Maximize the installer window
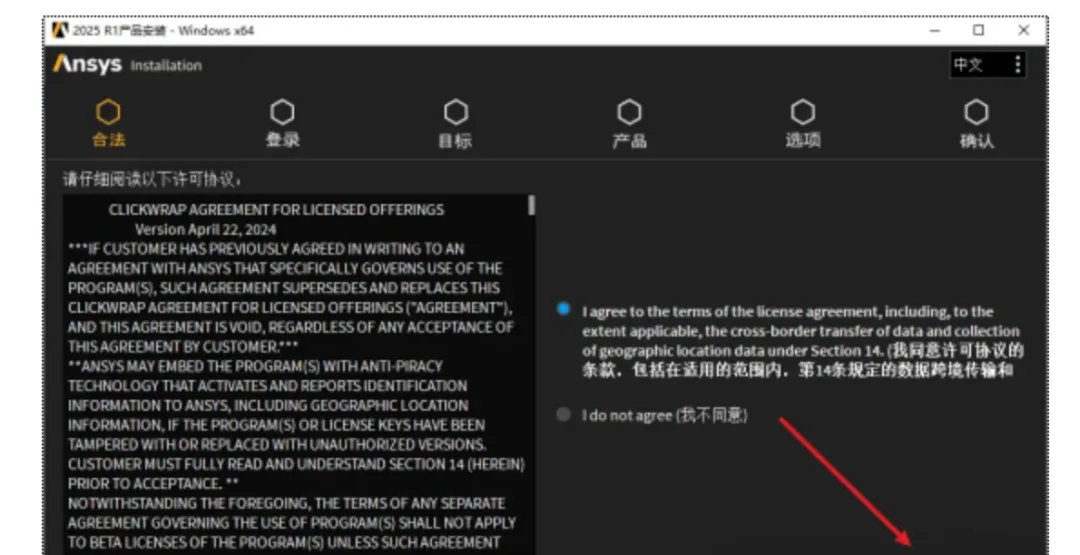 978,30
